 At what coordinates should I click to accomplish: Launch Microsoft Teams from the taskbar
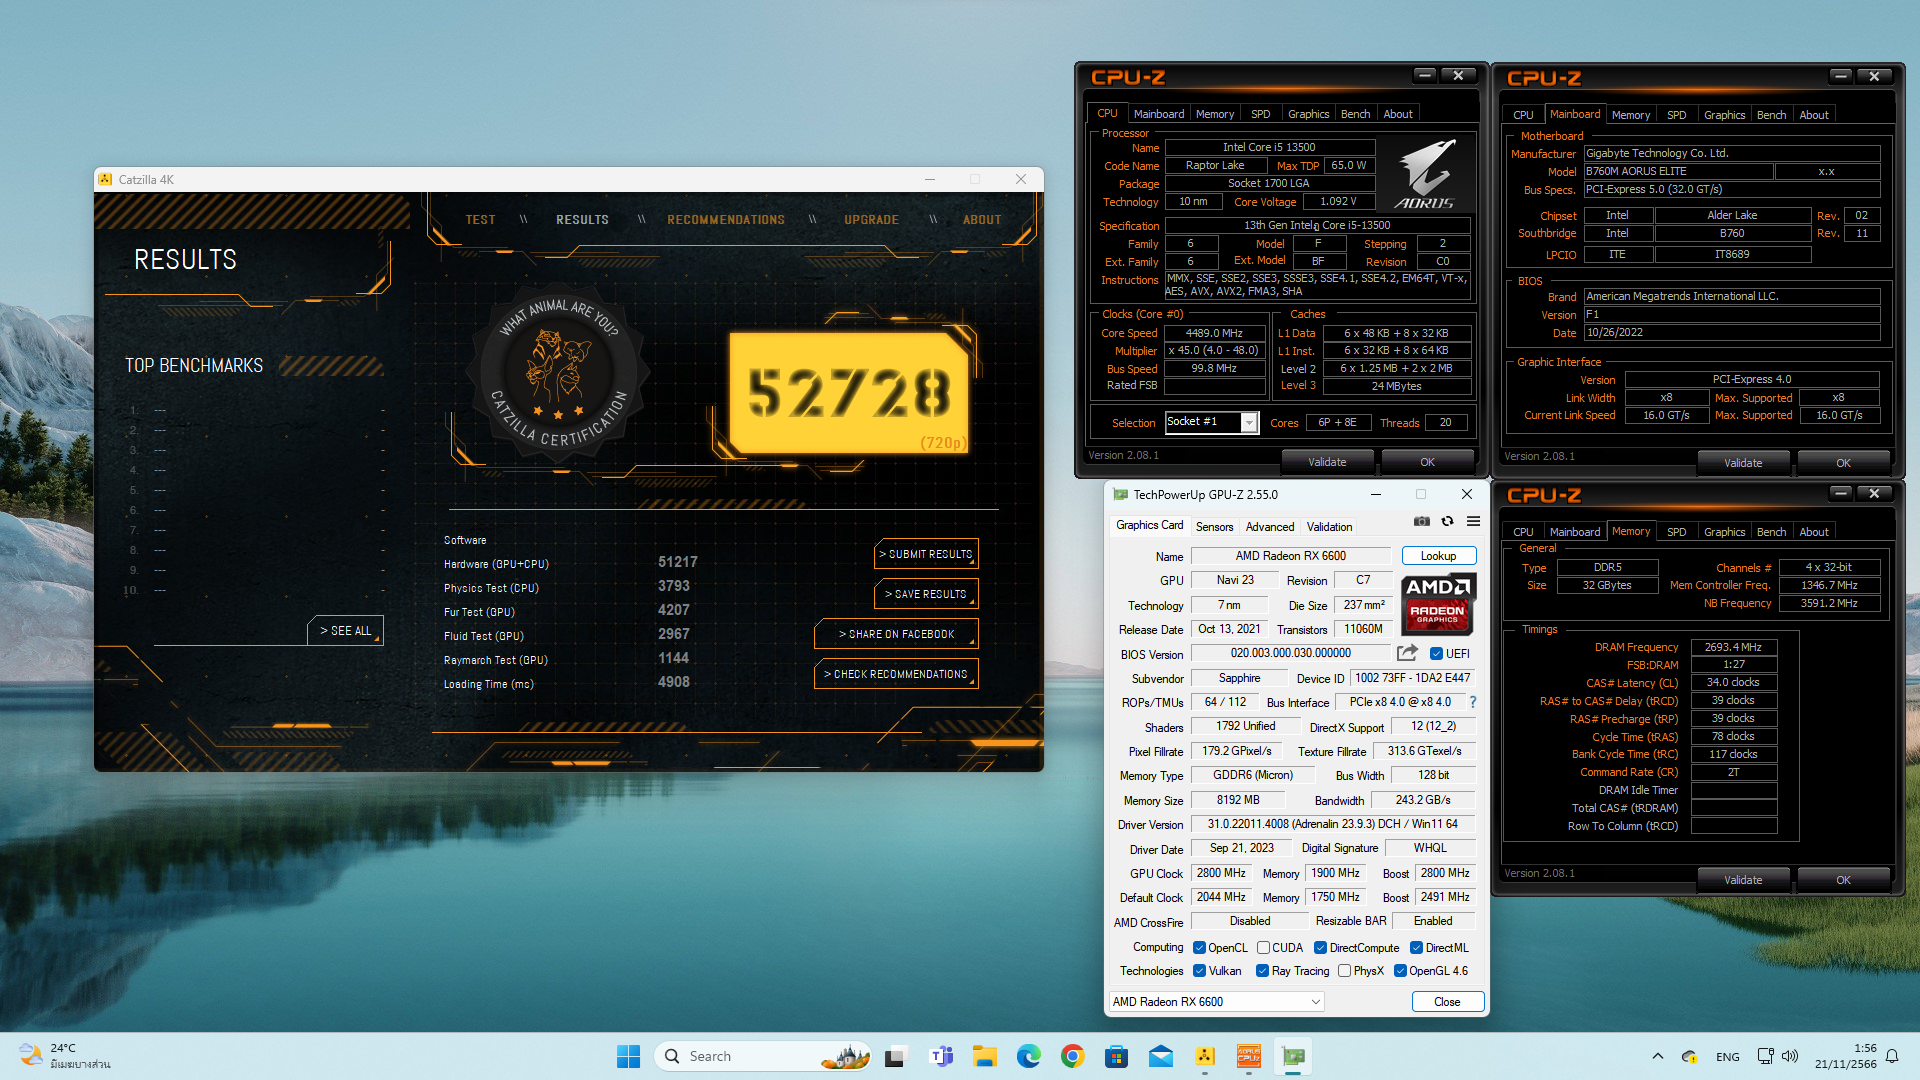941,1056
